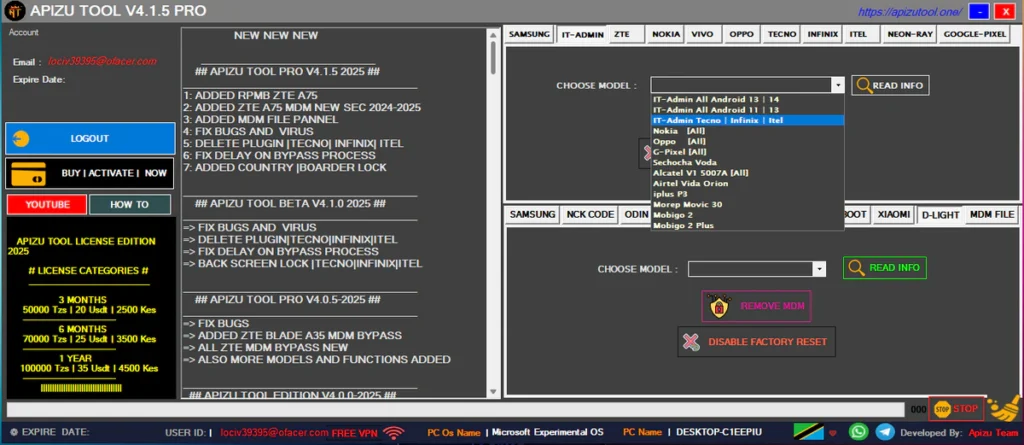Open the NEON-RAY tab
The height and width of the screenshot is (445, 1024).
910,34
